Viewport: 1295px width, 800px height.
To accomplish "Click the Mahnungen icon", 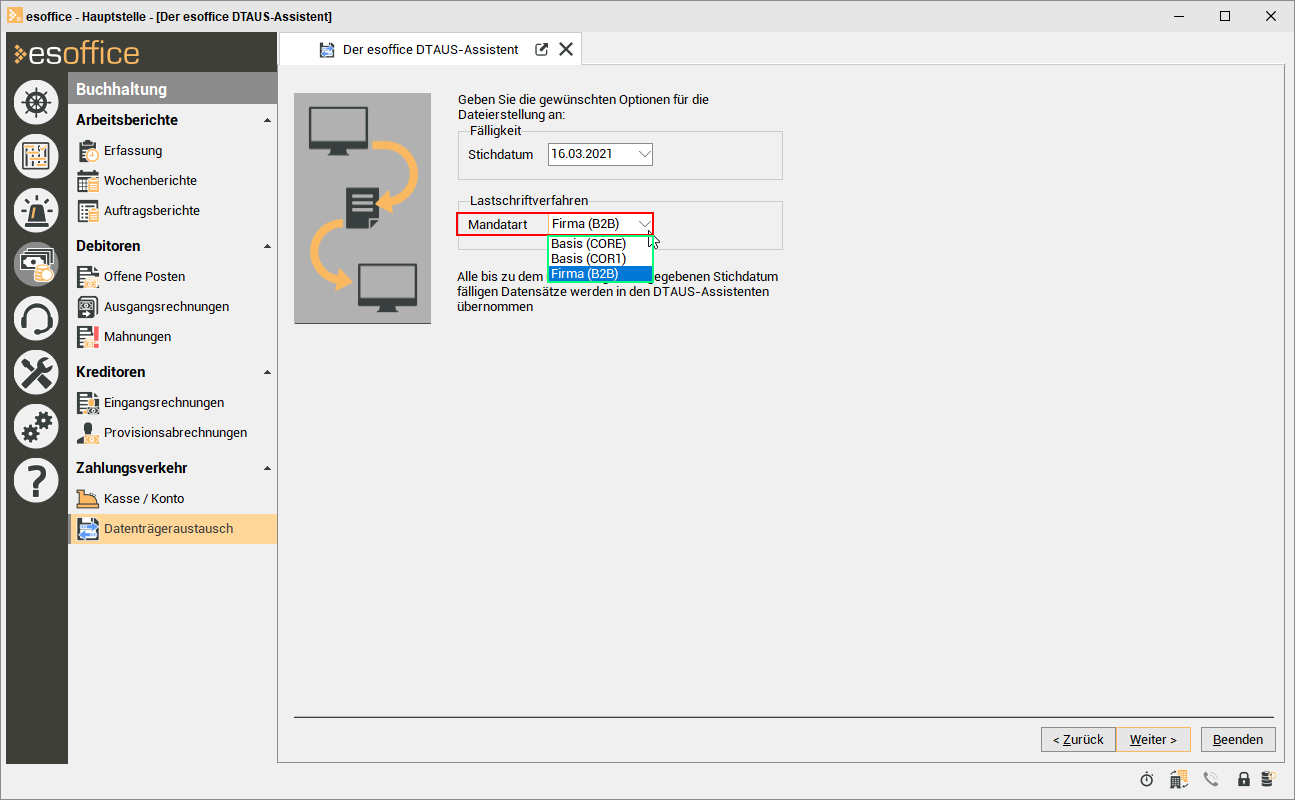I will 88,337.
